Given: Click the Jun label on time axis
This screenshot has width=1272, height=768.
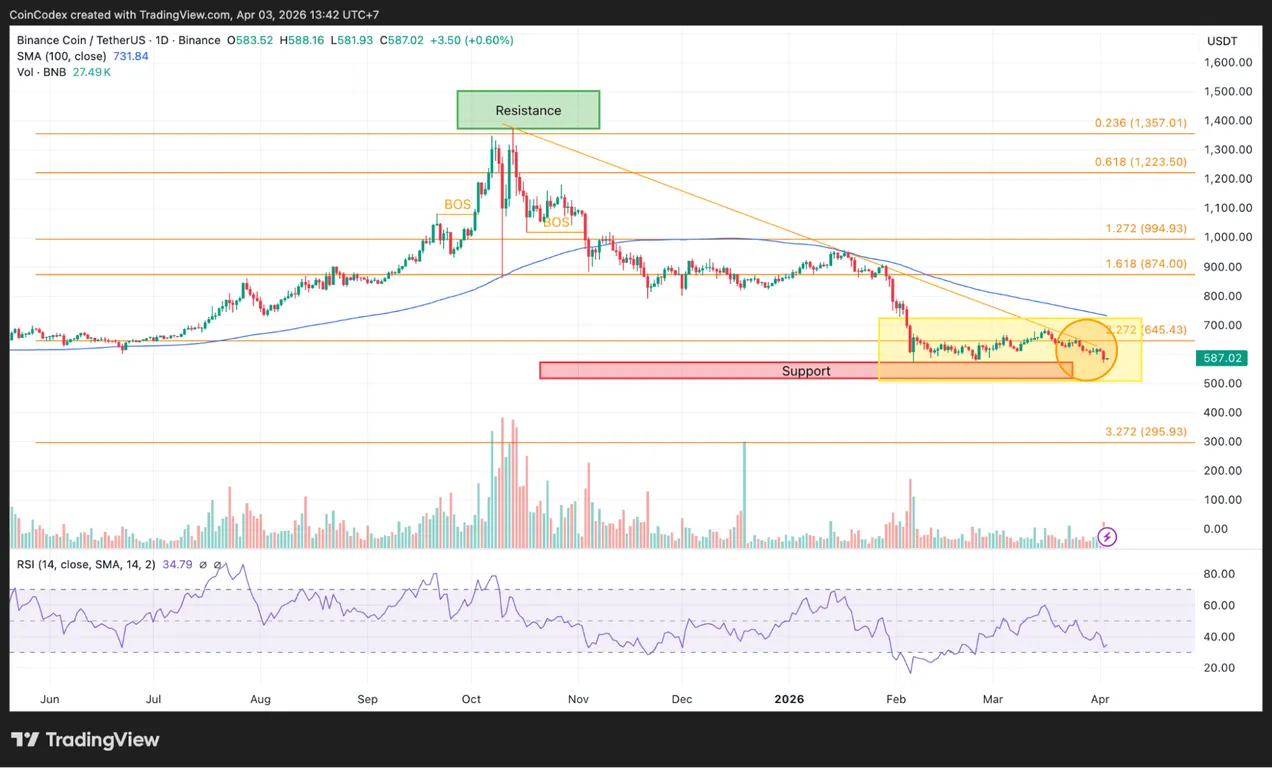Looking at the screenshot, I should pos(48,699).
